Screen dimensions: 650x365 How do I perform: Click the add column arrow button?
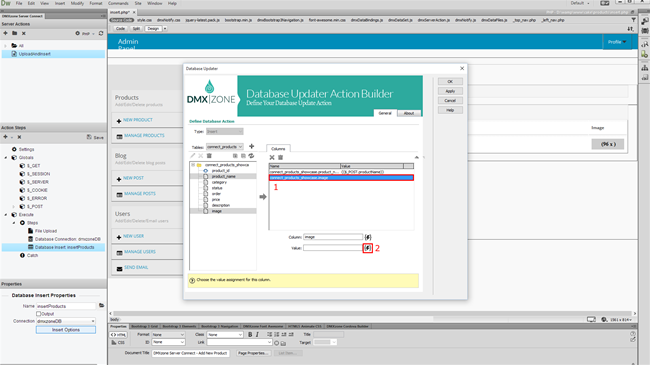pyautogui.click(x=263, y=197)
